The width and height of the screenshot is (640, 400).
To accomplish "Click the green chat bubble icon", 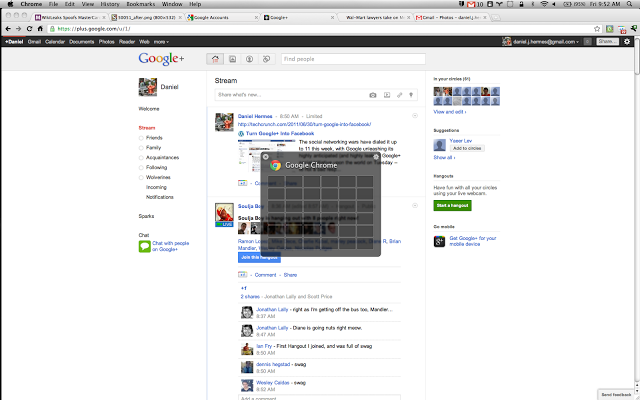I will click(144, 247).
